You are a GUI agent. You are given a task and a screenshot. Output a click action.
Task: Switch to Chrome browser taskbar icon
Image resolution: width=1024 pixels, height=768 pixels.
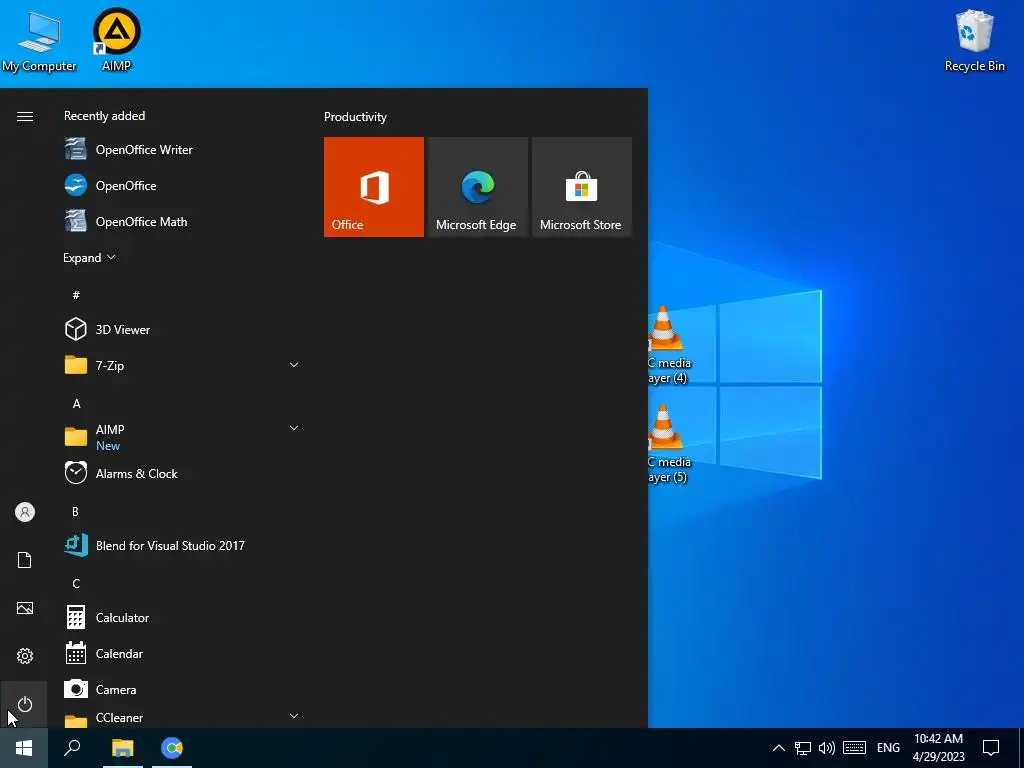point(172,748)
